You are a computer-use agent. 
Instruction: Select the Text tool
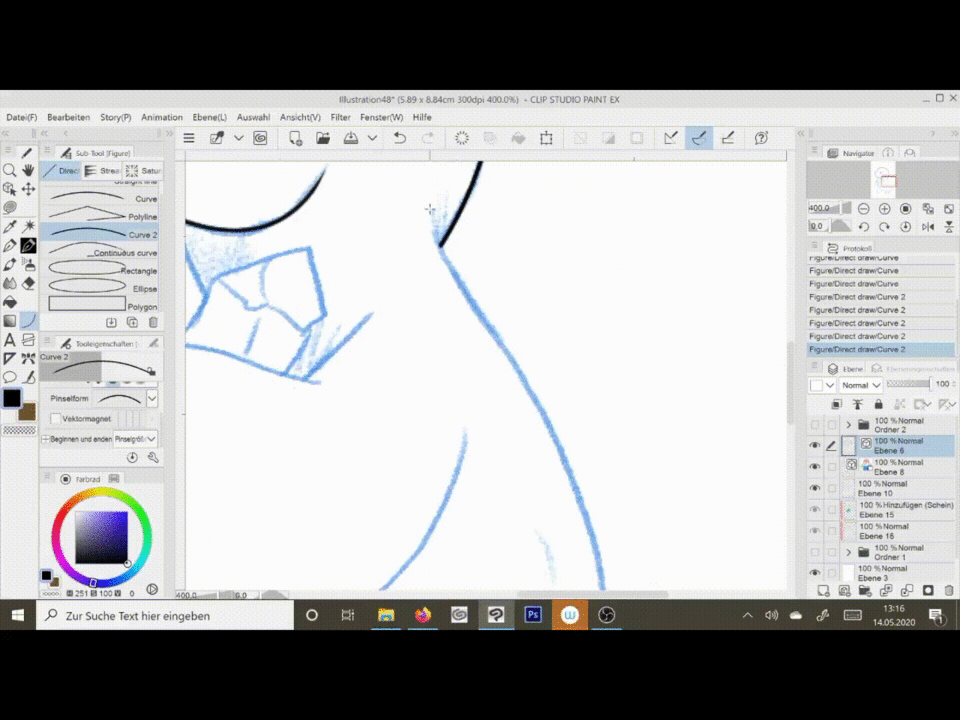(10, 340)
